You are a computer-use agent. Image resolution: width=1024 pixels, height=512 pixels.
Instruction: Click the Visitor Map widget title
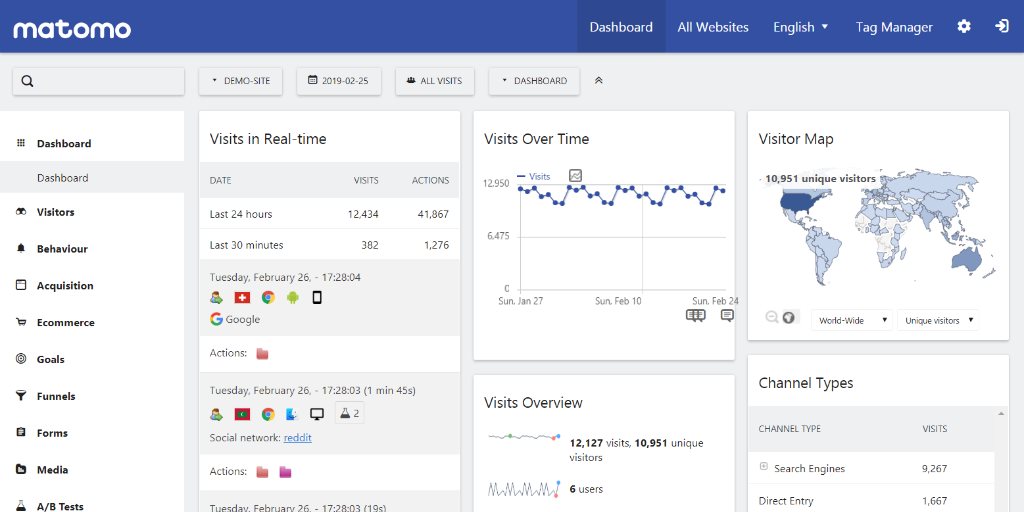click(x=796, y=139)
